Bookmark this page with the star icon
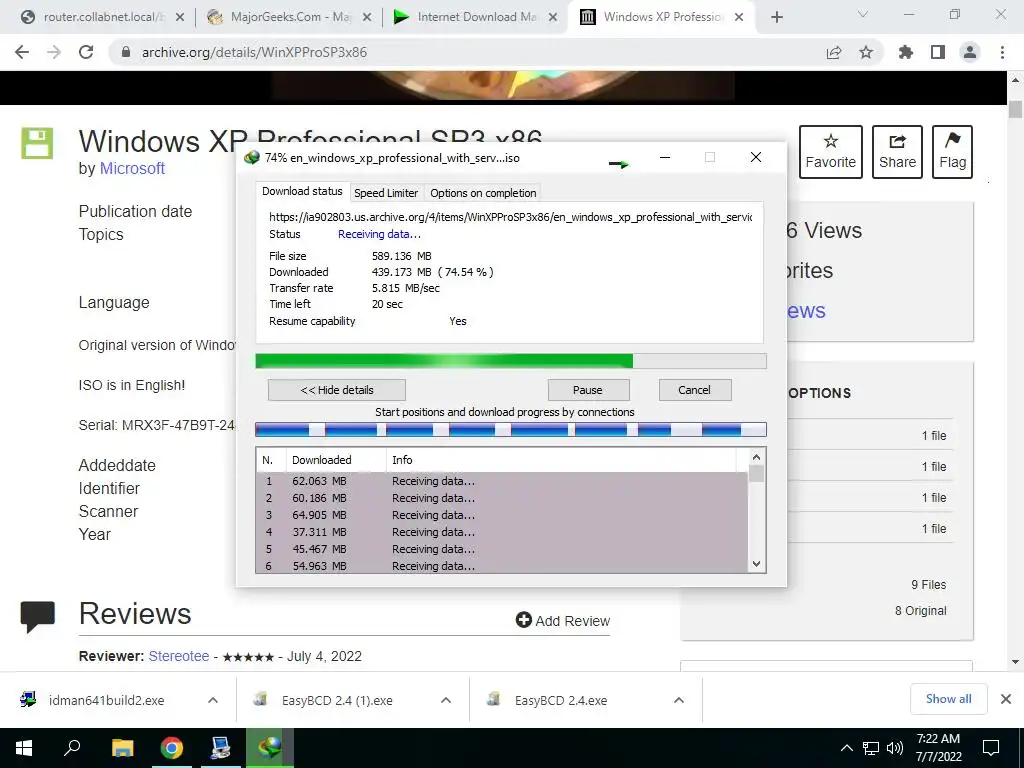This screenshot has height=768, width=1024. click(866, 52)
